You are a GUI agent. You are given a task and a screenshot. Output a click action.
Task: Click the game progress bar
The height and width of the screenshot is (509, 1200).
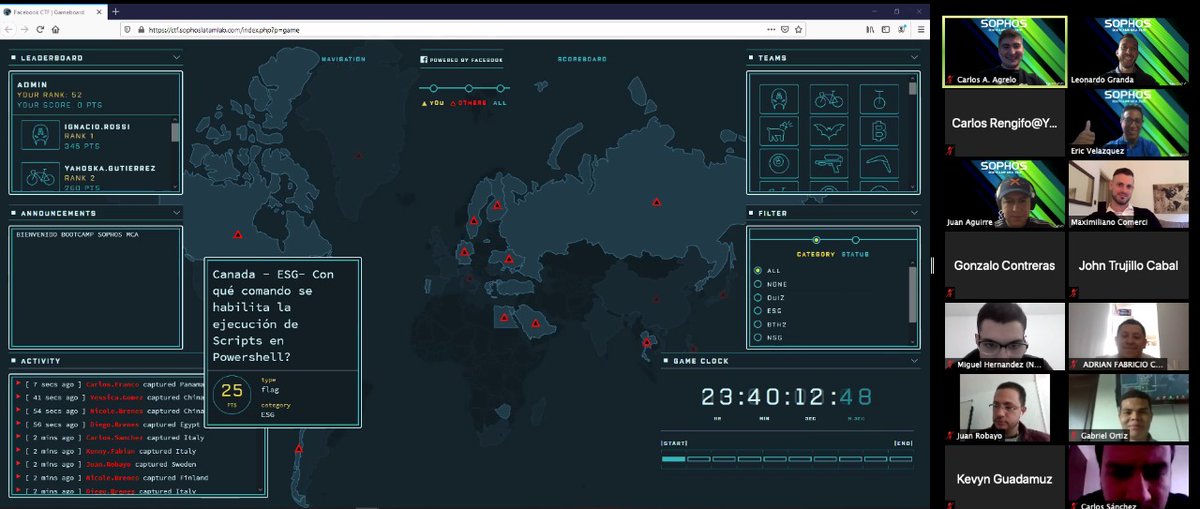pos(786,459)
